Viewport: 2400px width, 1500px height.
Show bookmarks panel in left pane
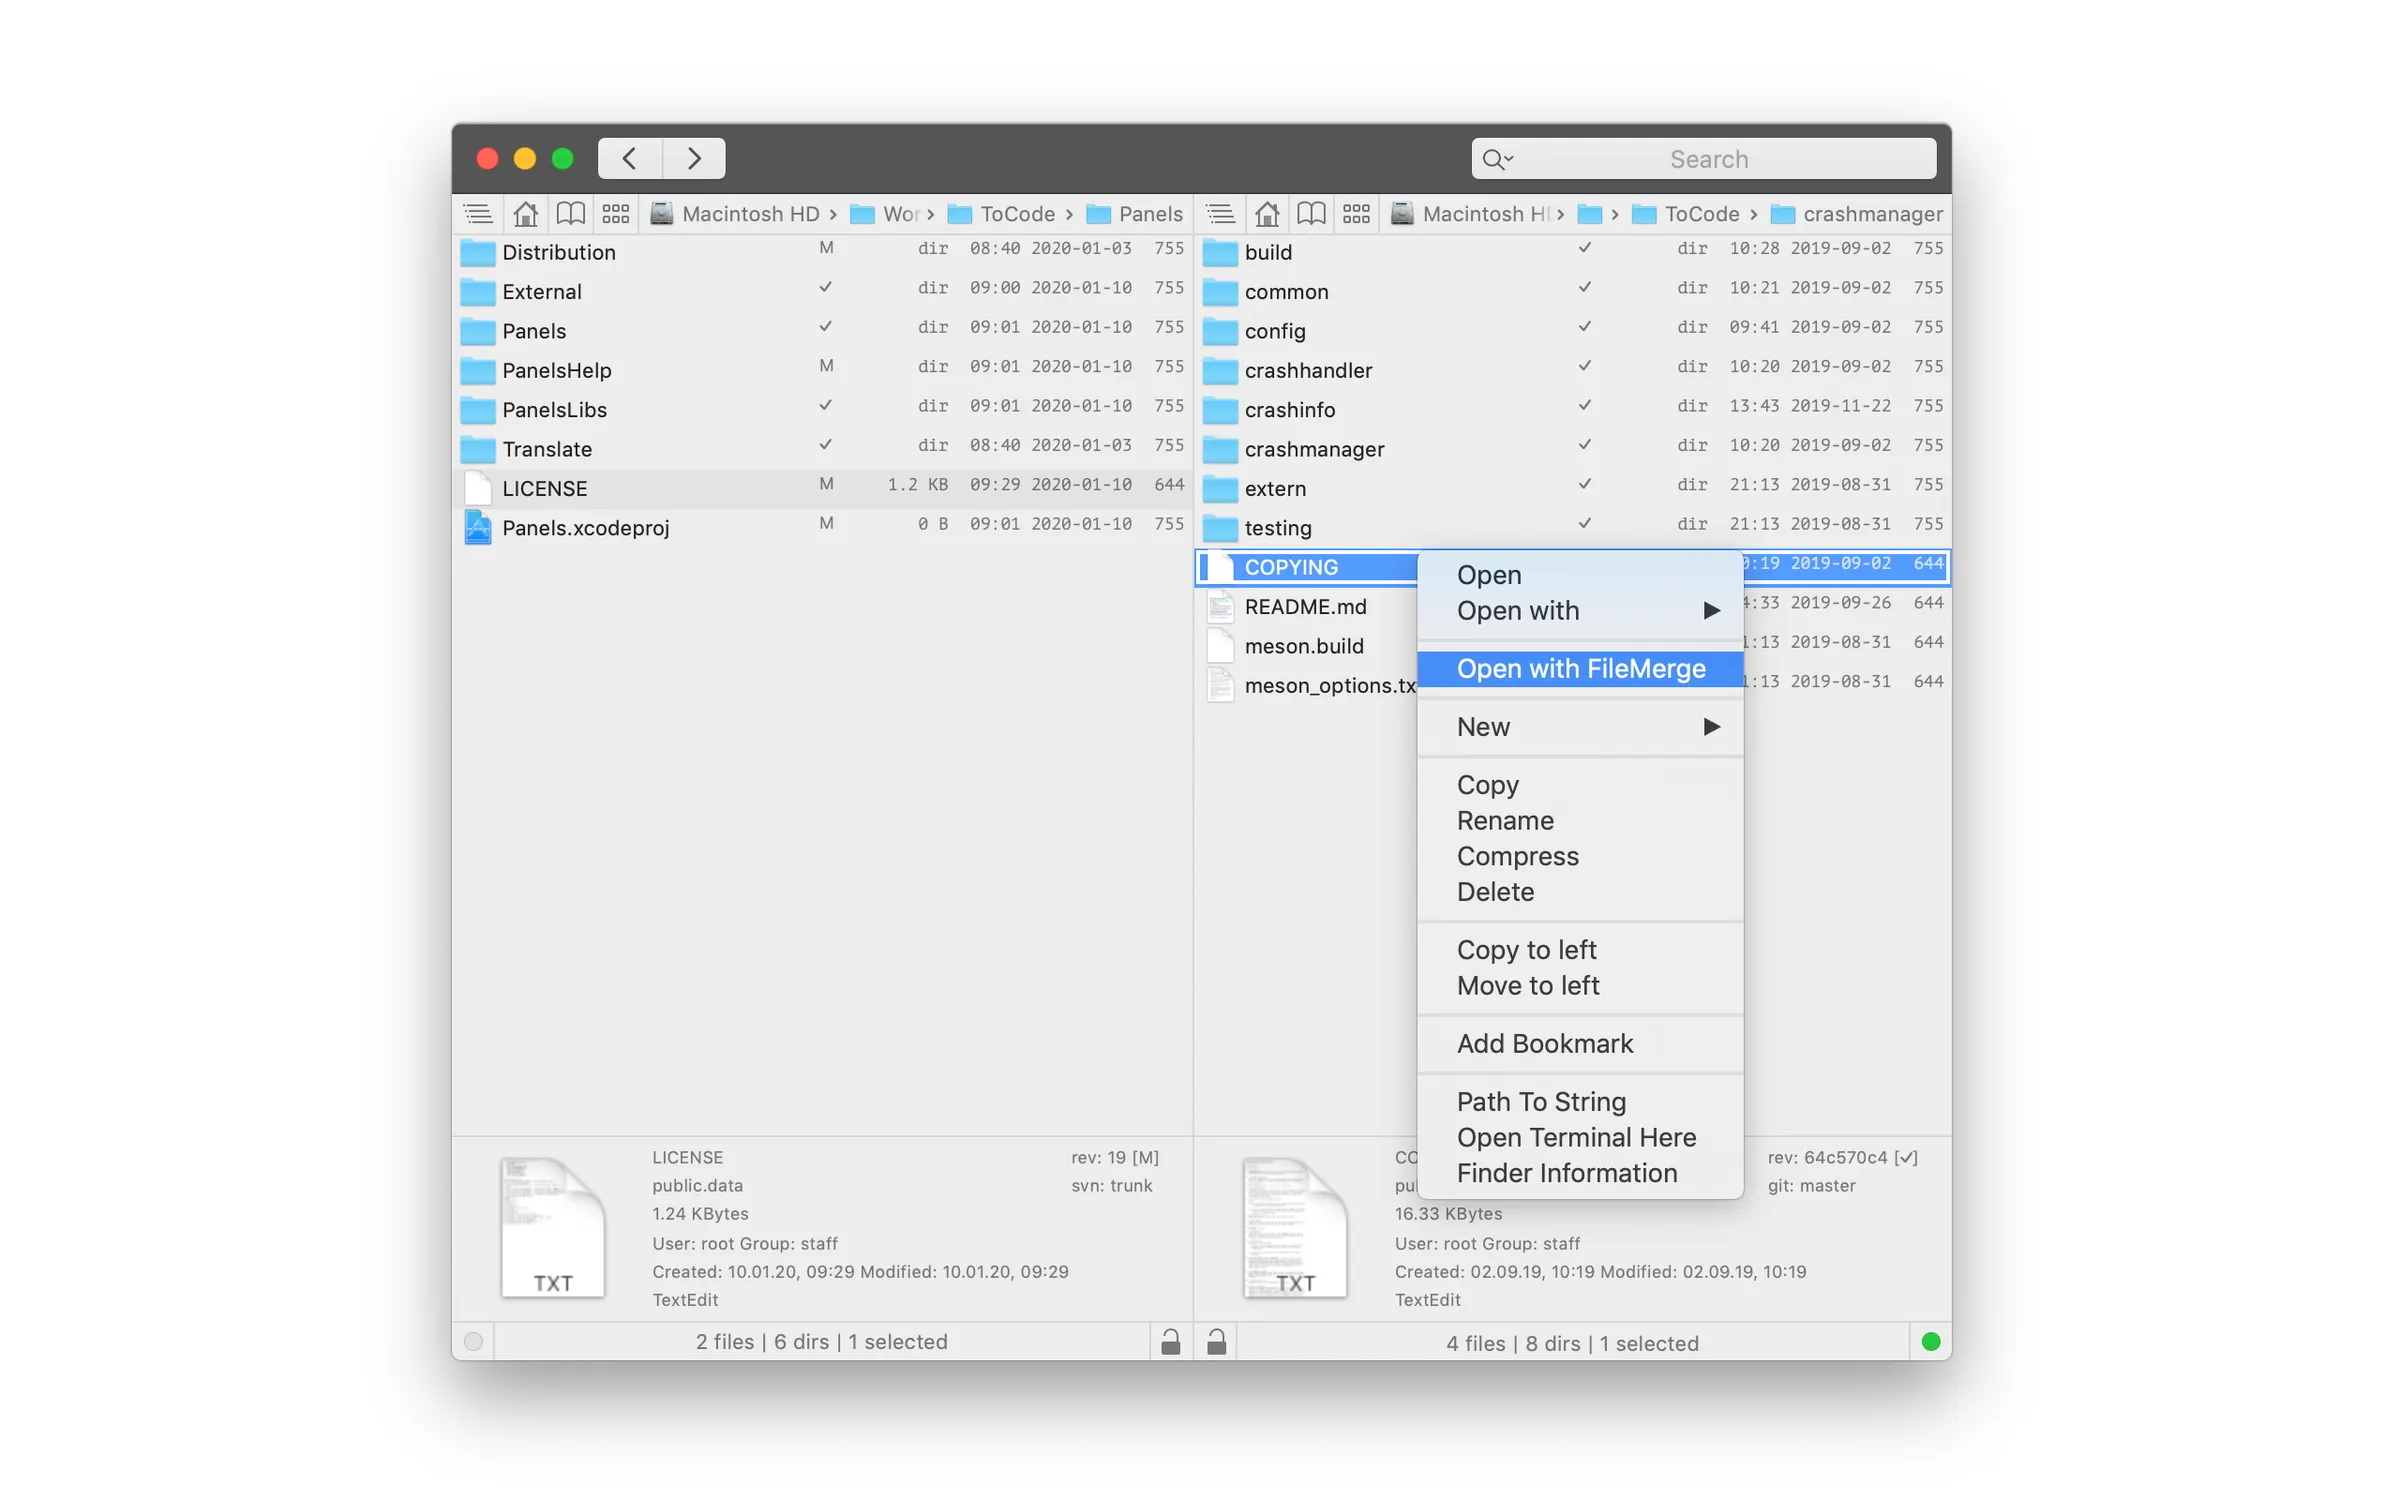570,213
